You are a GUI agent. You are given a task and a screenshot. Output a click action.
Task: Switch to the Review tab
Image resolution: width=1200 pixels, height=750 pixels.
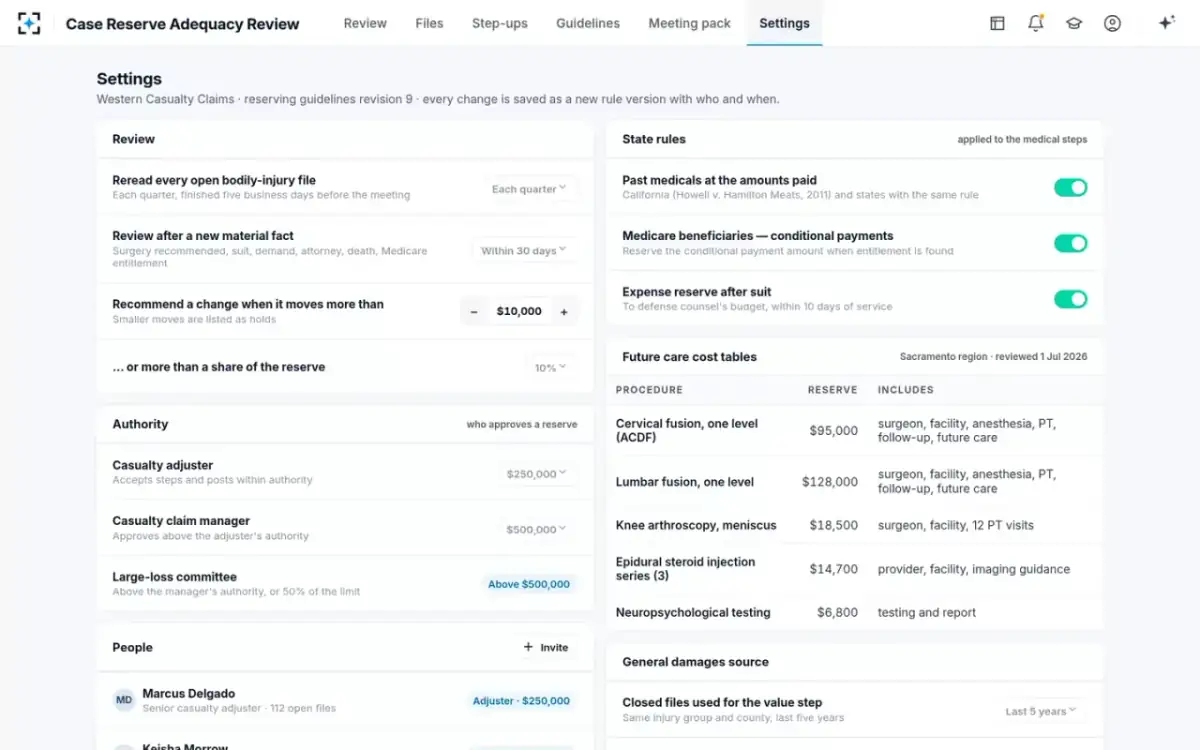pyautogui.click(x=365, y=23)
